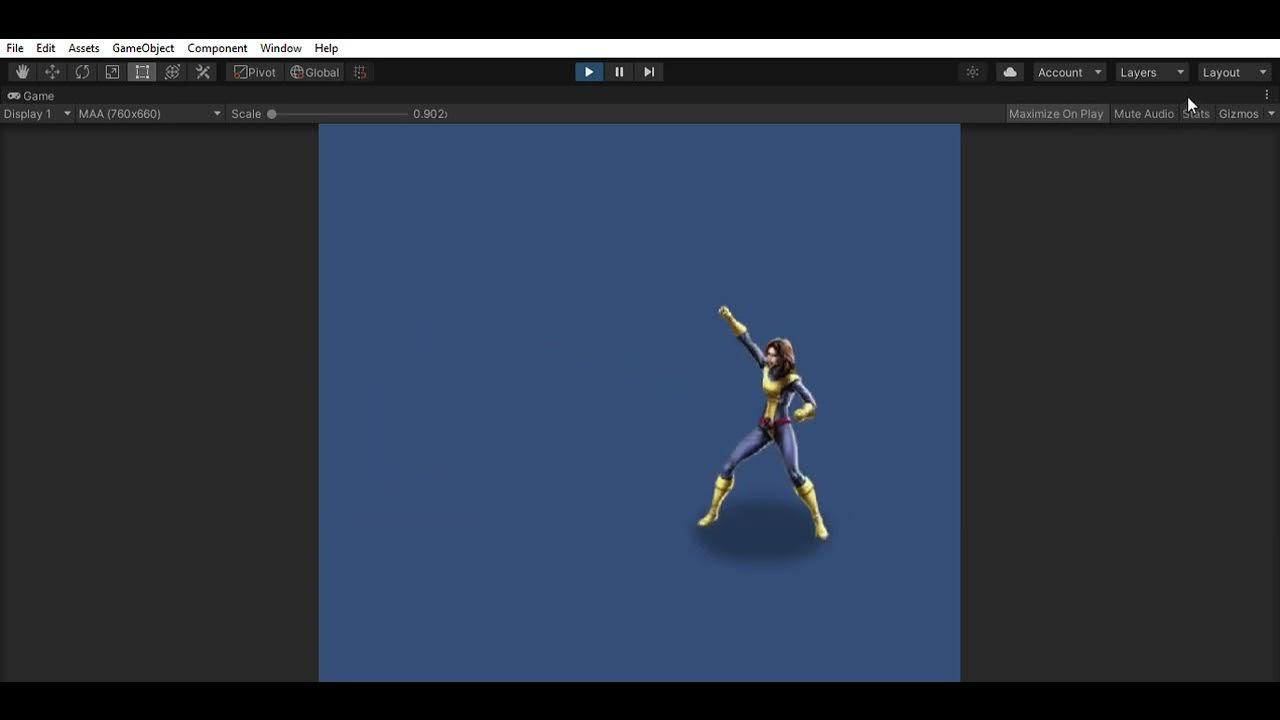Image resolution: width=1280 pixels, height=720 pixels.
Task: Select the Hand tool
Action: 22,72
